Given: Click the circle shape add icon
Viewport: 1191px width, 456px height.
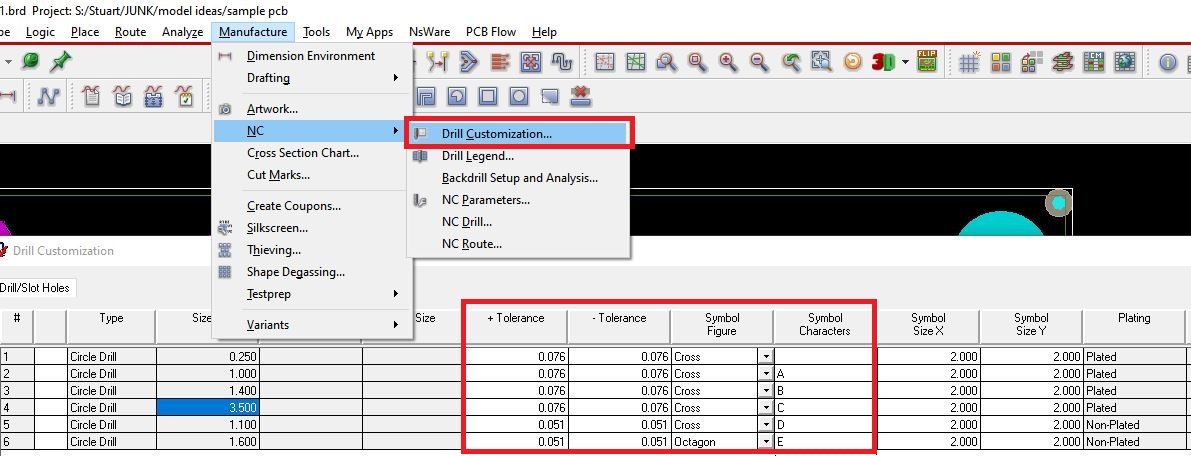Looking at the screenshot, I should tap(518, 97).
